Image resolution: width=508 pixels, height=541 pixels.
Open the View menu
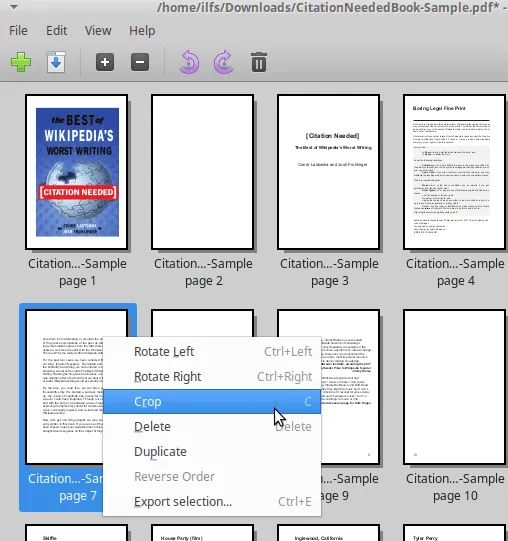(x=98, y=31)
